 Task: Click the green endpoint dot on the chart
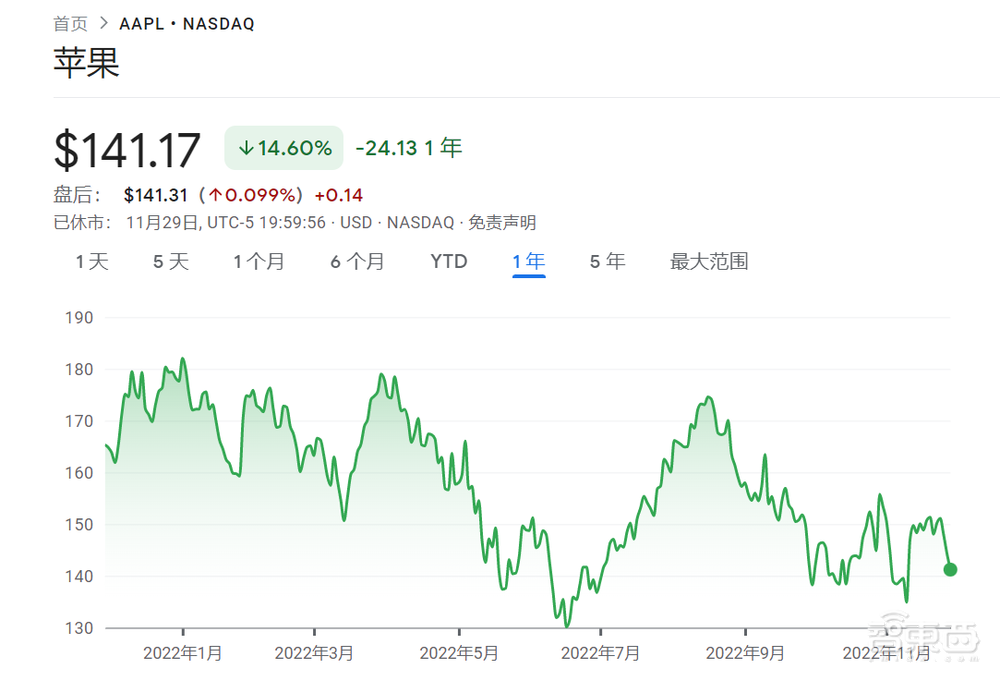[x=950, y=570]
